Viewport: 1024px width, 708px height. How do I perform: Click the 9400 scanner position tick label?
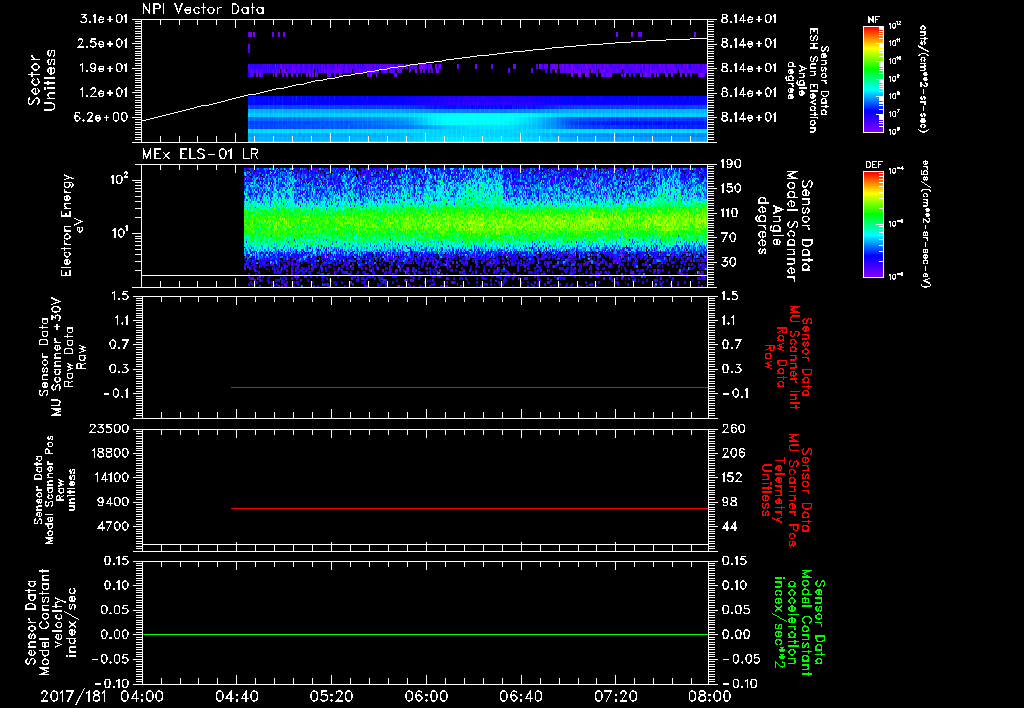point(112,502)
